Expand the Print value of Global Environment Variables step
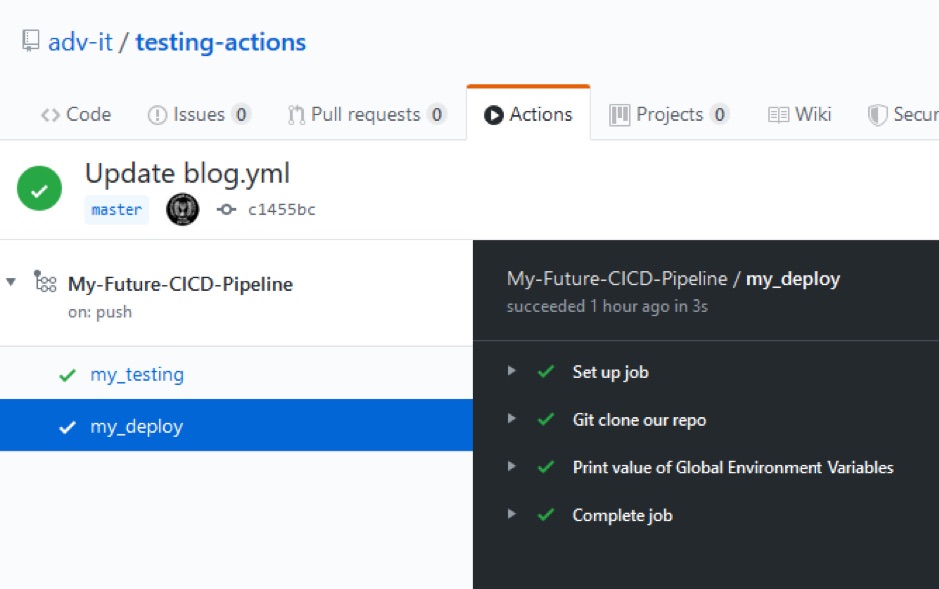This screenshot has width=939, height=589. 511,467
